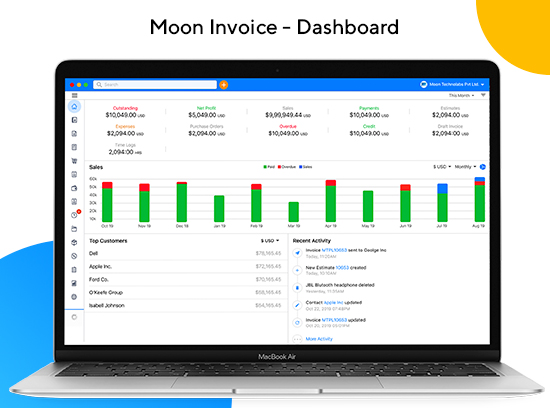The height and width of the screenshot is (408, 550).
Task: Toggle the Paid legend in Sales chart
Action: pos(269,167)
